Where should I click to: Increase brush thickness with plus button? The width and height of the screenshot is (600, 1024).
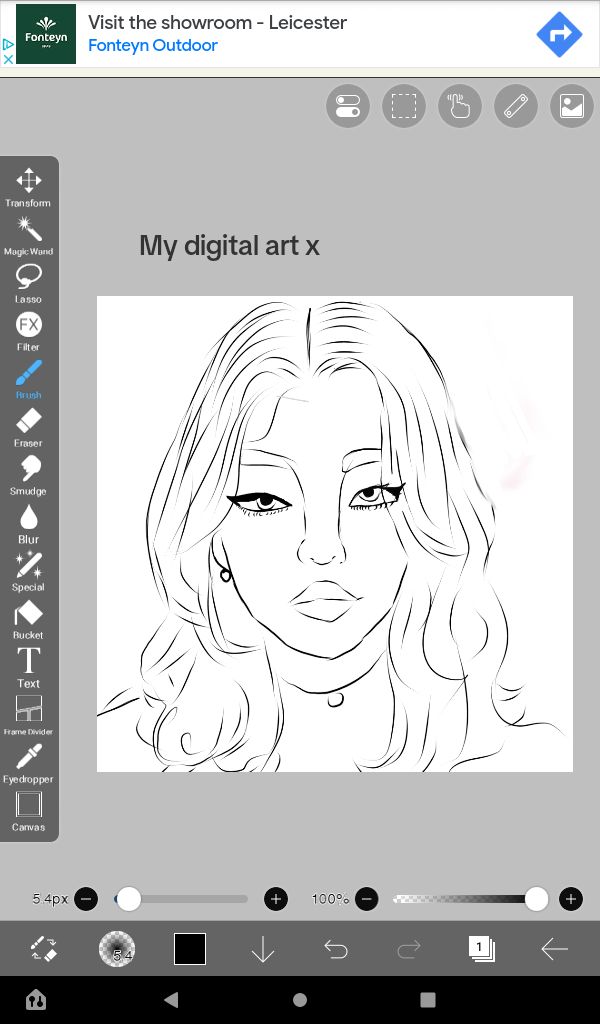tap(276, 899)
